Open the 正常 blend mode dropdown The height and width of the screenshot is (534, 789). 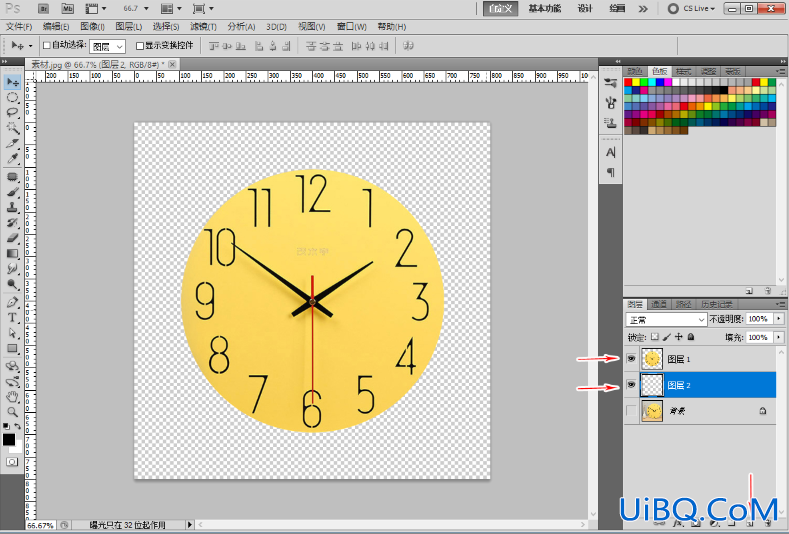point(666,320)
